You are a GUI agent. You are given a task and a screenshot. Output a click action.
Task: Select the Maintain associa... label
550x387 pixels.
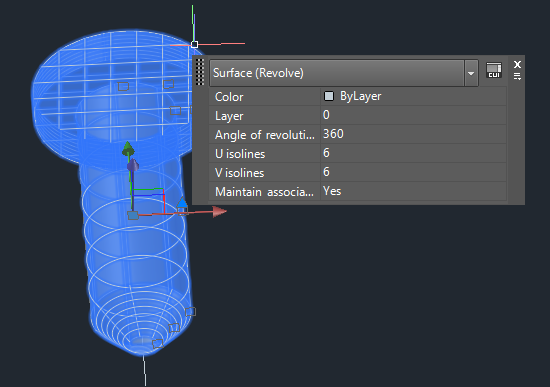[264, 192]
